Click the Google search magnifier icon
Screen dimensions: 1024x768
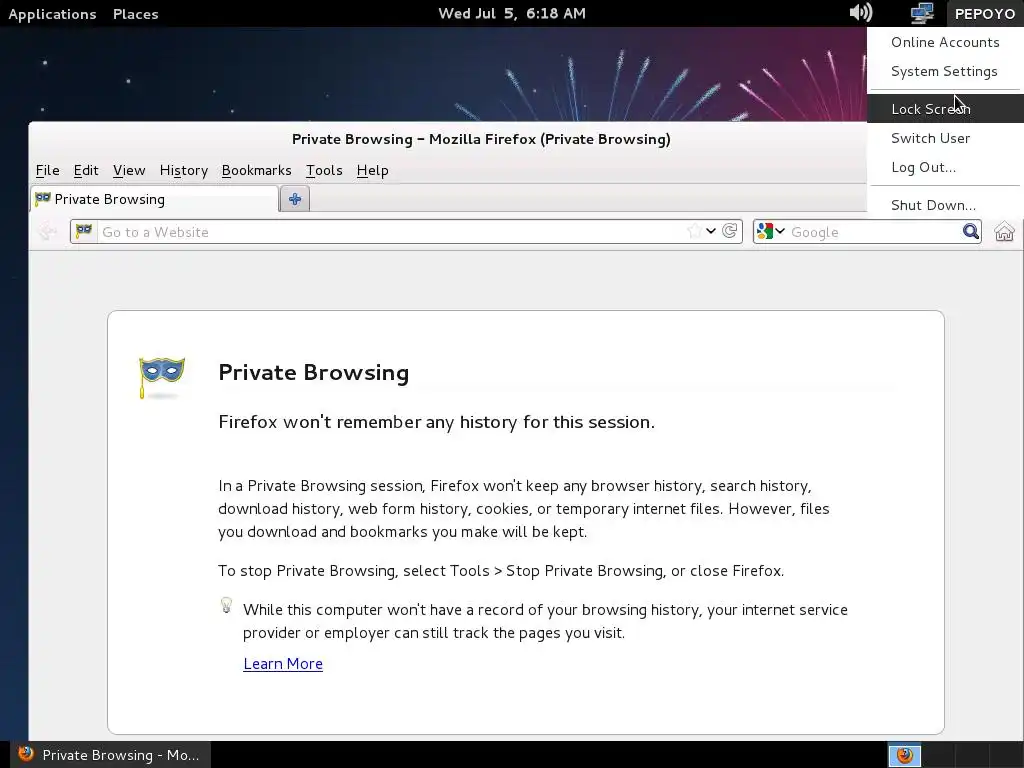pyautogui.click(x=970, y=231)
